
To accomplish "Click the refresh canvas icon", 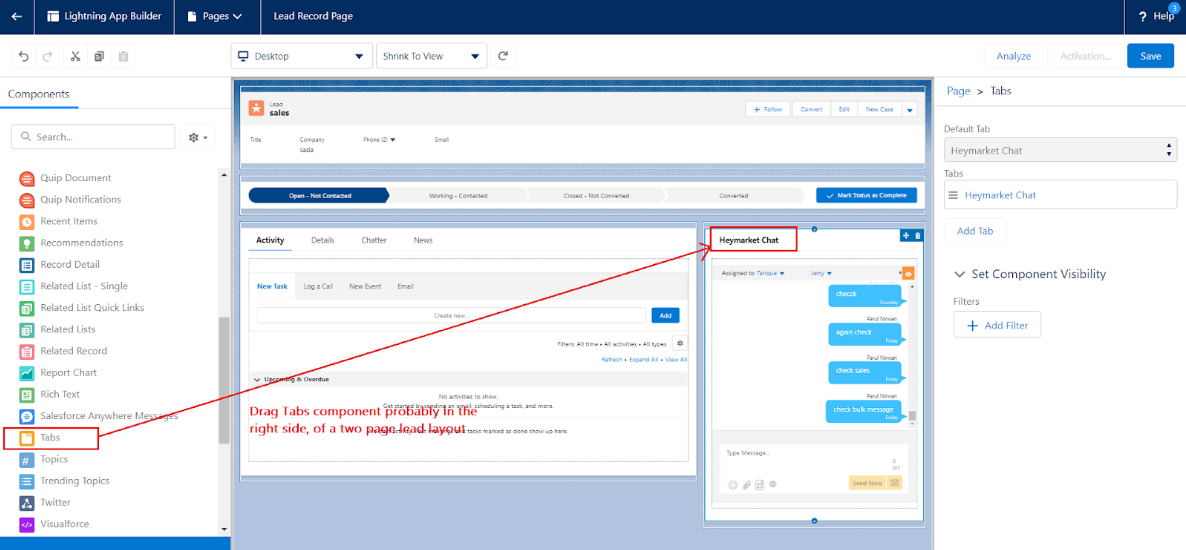I will [502, 56].
